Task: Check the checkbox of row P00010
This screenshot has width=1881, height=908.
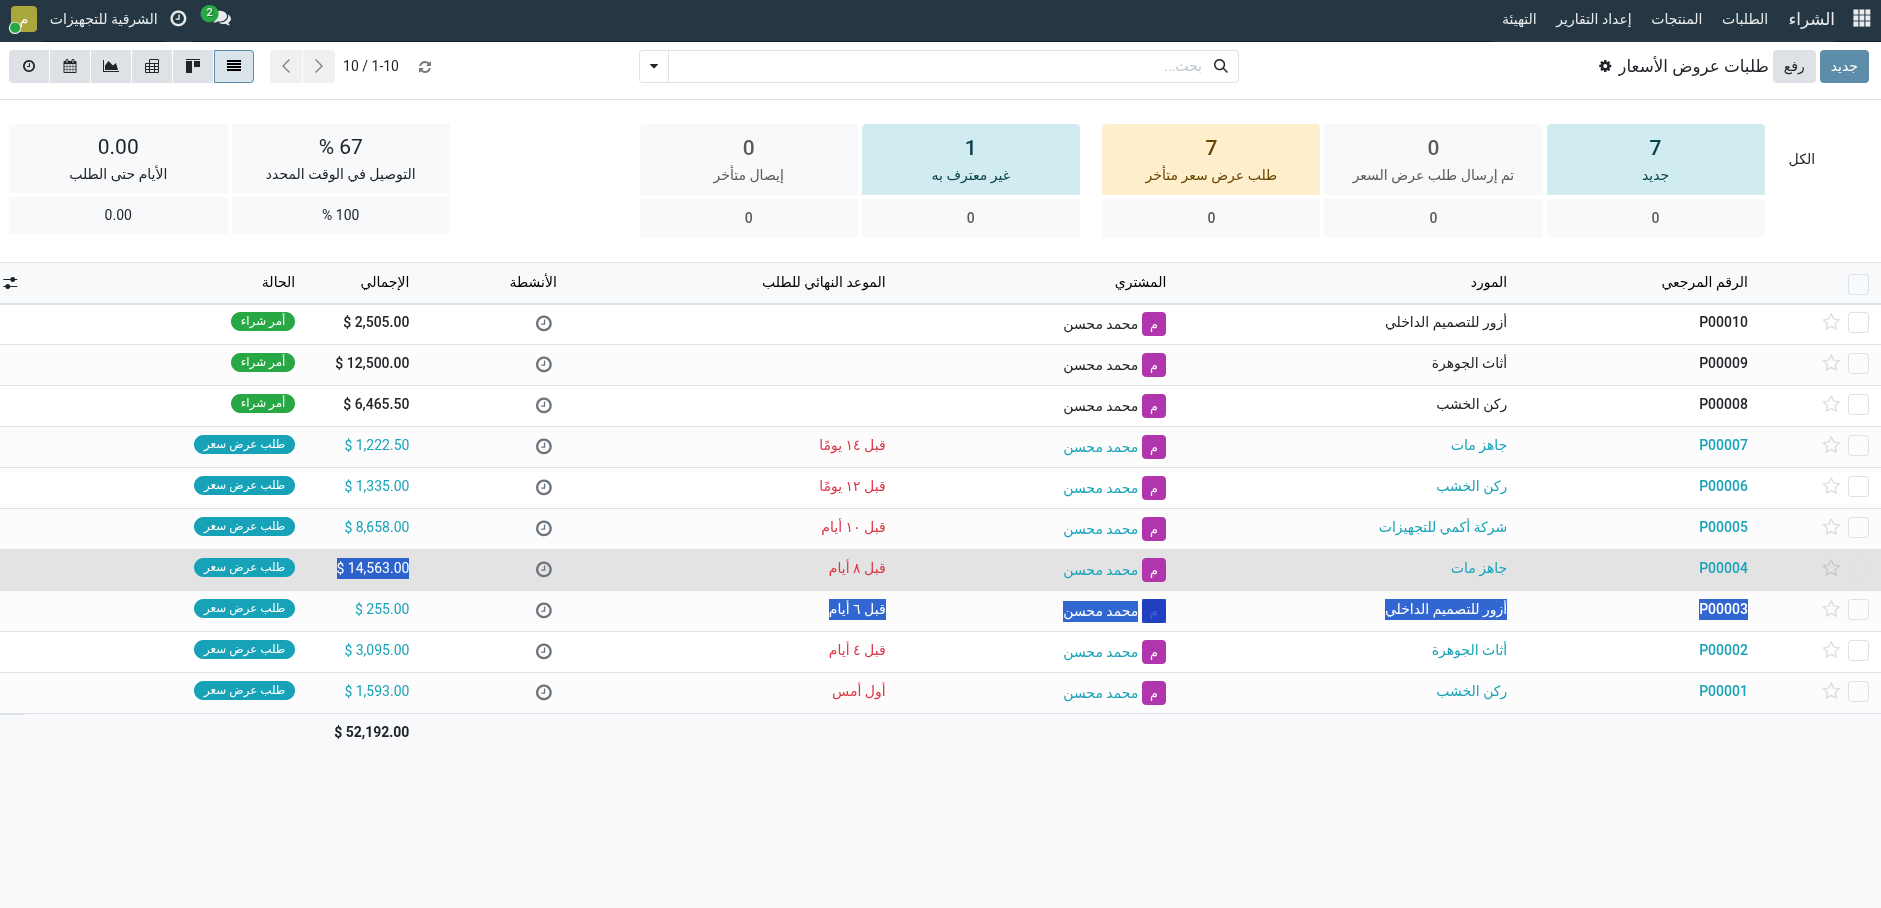Action: coord(1860,322)
